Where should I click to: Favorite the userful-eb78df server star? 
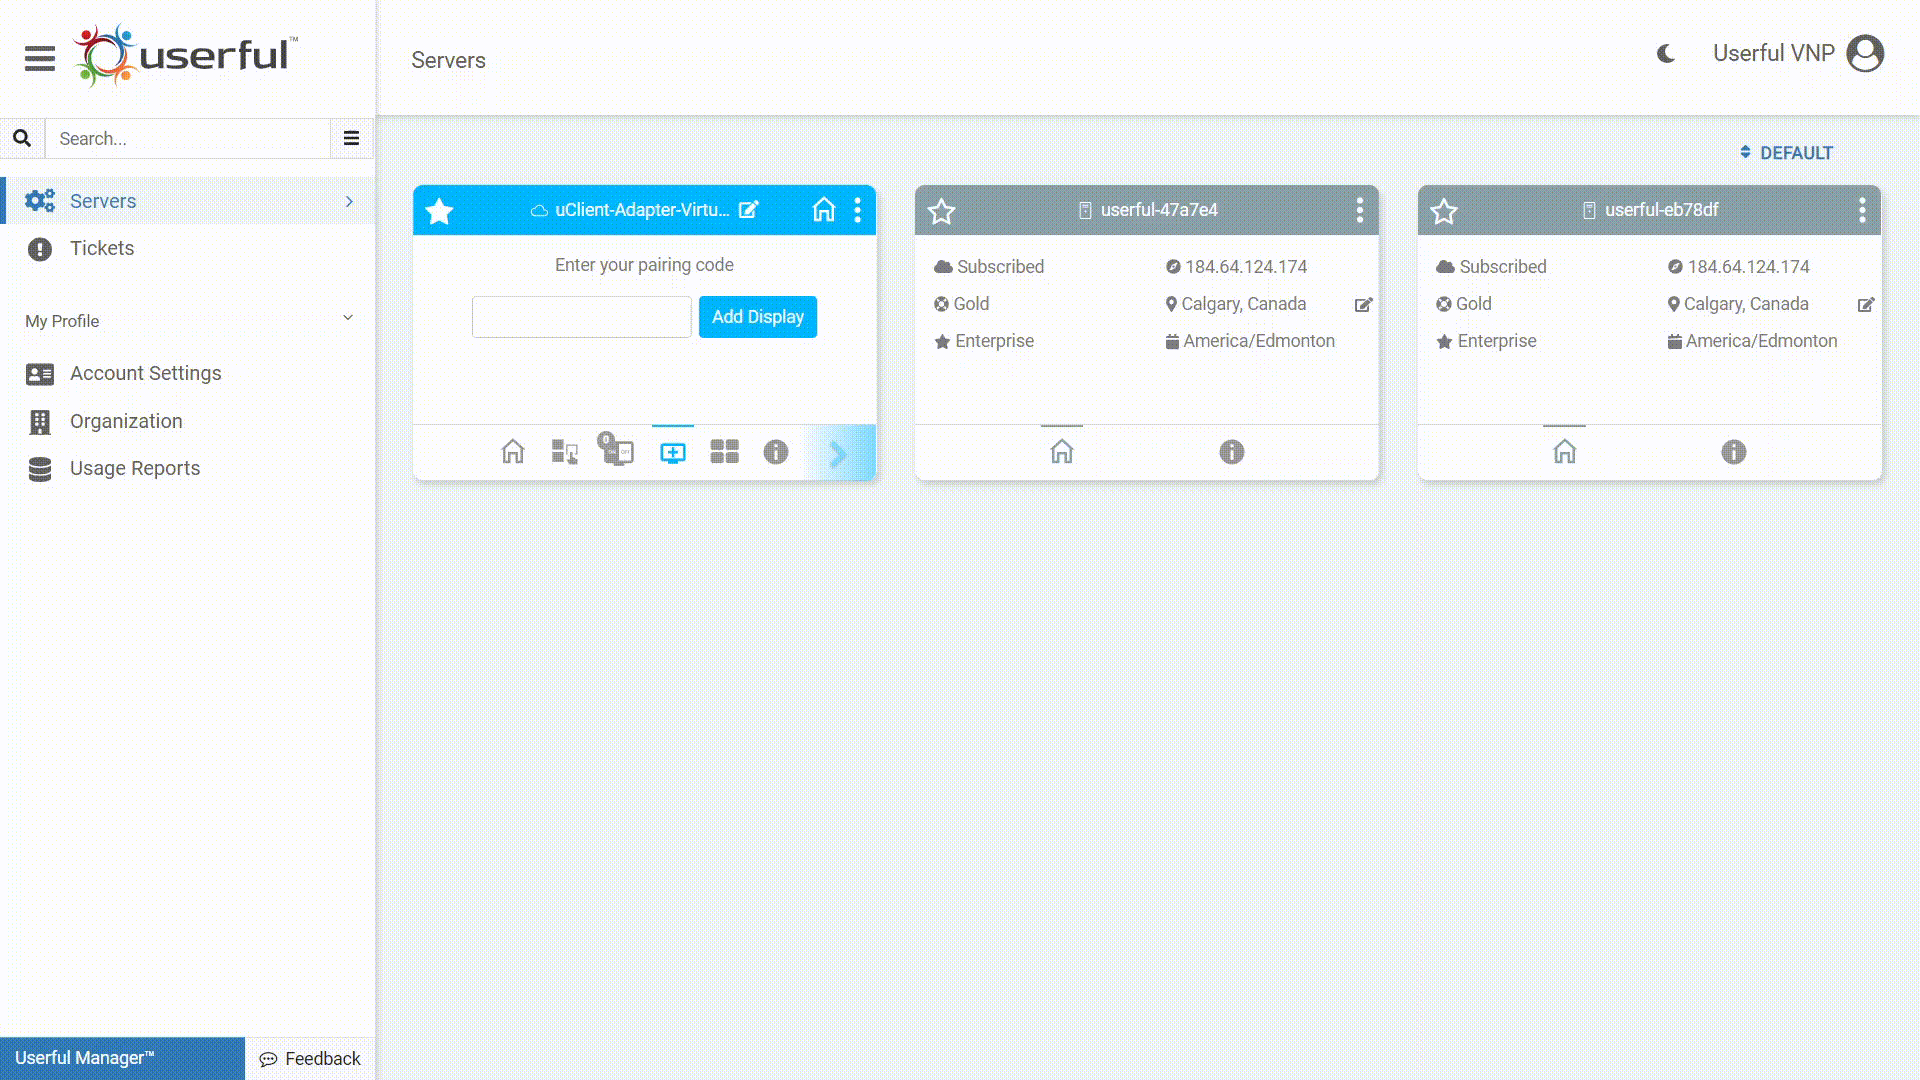click(x=1444, y=211)
